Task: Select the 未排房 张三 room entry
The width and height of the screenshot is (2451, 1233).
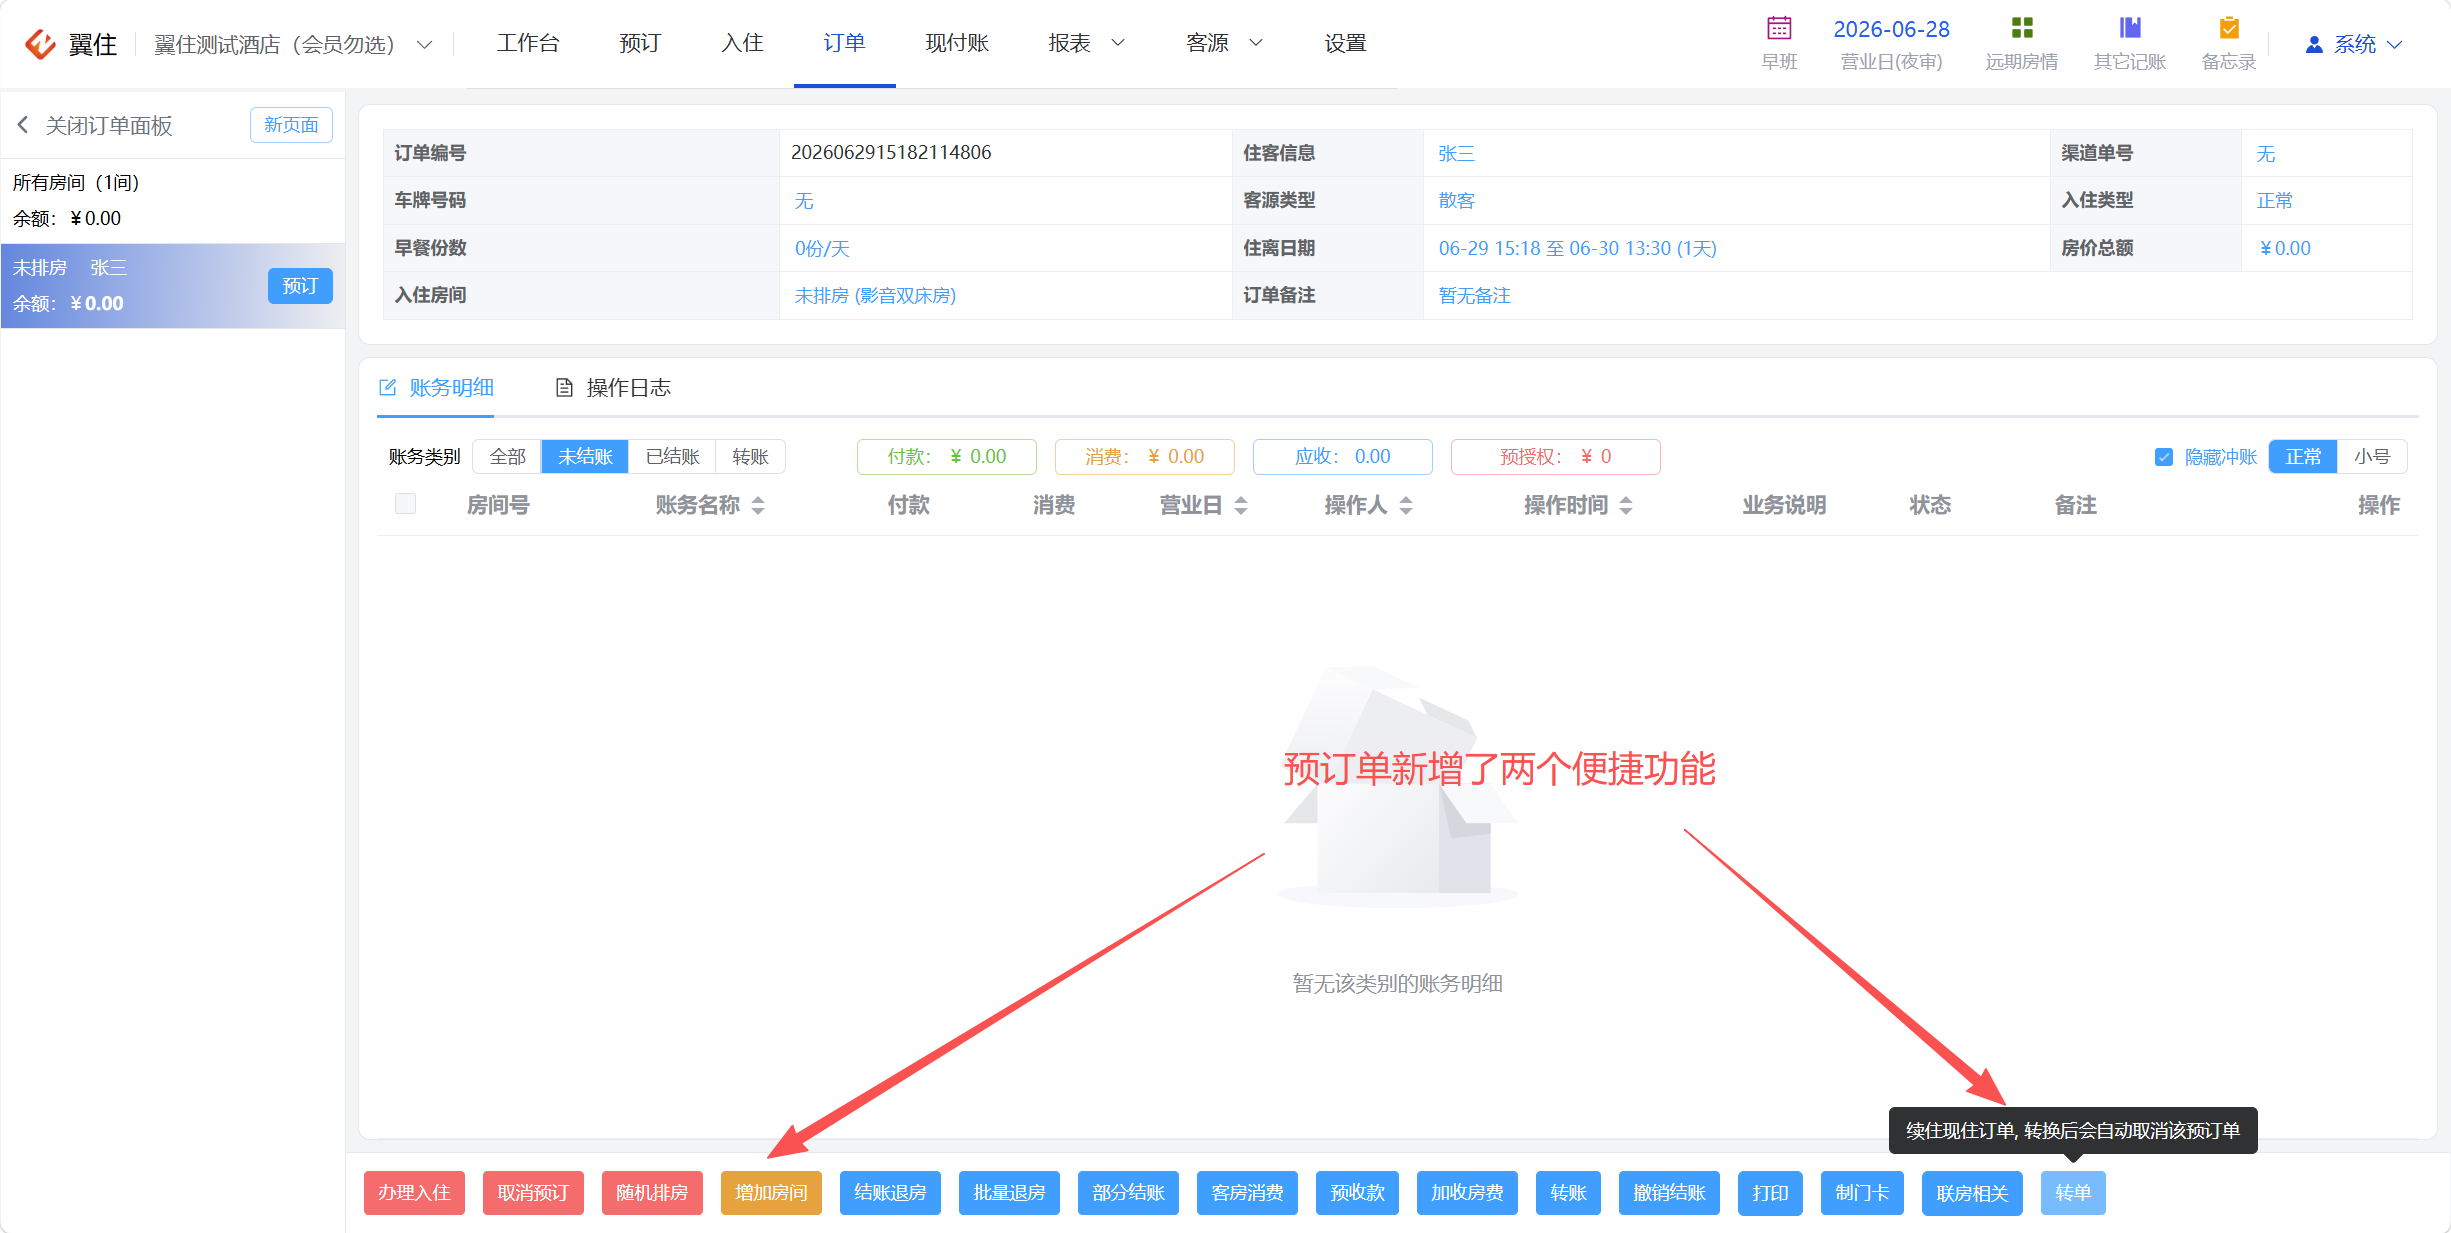Action: 172,286
